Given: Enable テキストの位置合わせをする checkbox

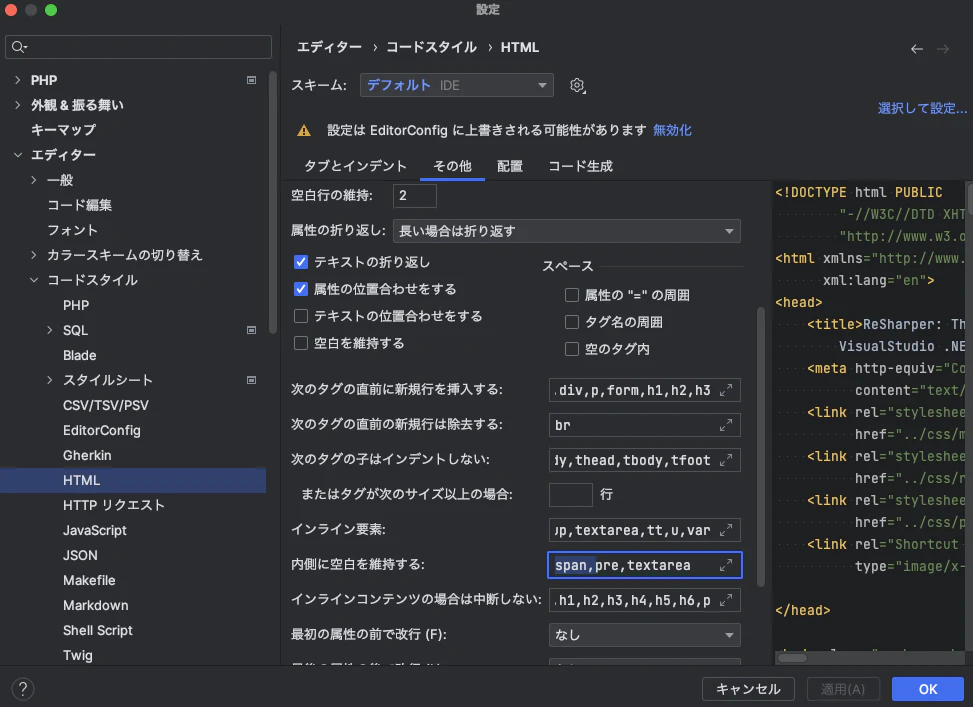Looking at the screenshot, I should point(301,316).
